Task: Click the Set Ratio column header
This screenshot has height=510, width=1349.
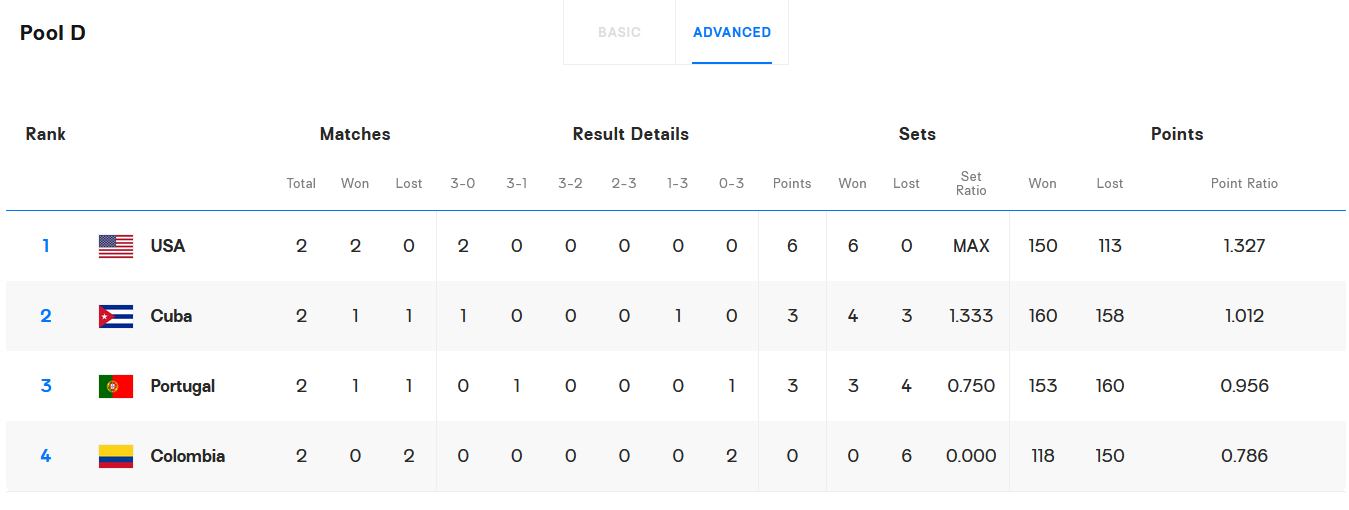Action: (x=971, y=183)
